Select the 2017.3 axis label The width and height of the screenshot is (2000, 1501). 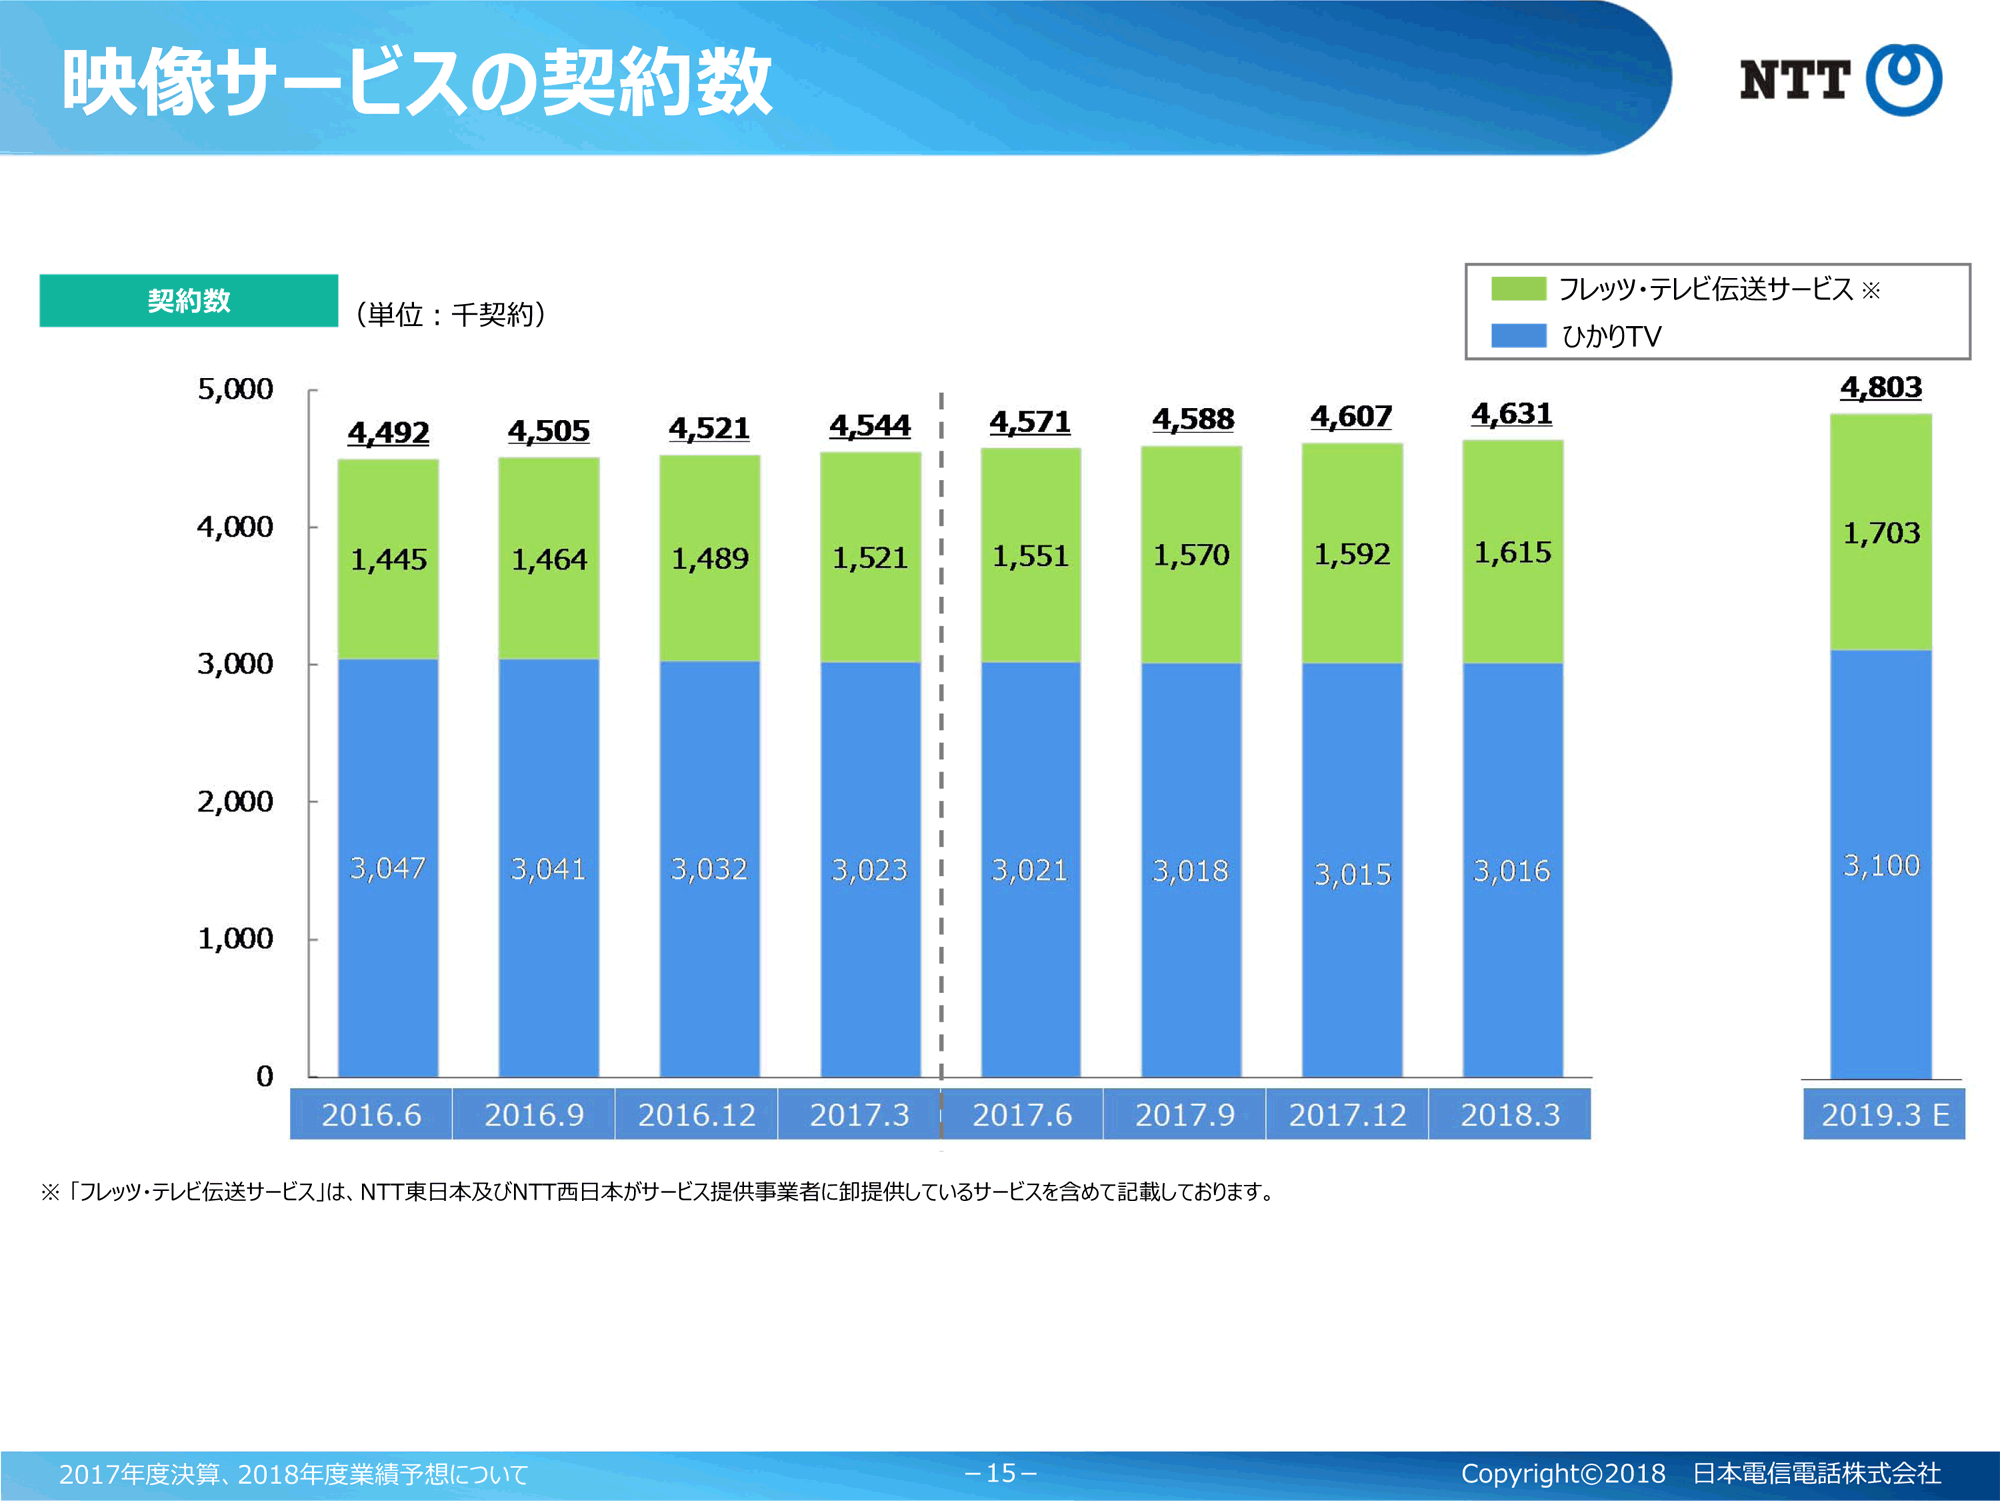click(x=859, y=1114)
